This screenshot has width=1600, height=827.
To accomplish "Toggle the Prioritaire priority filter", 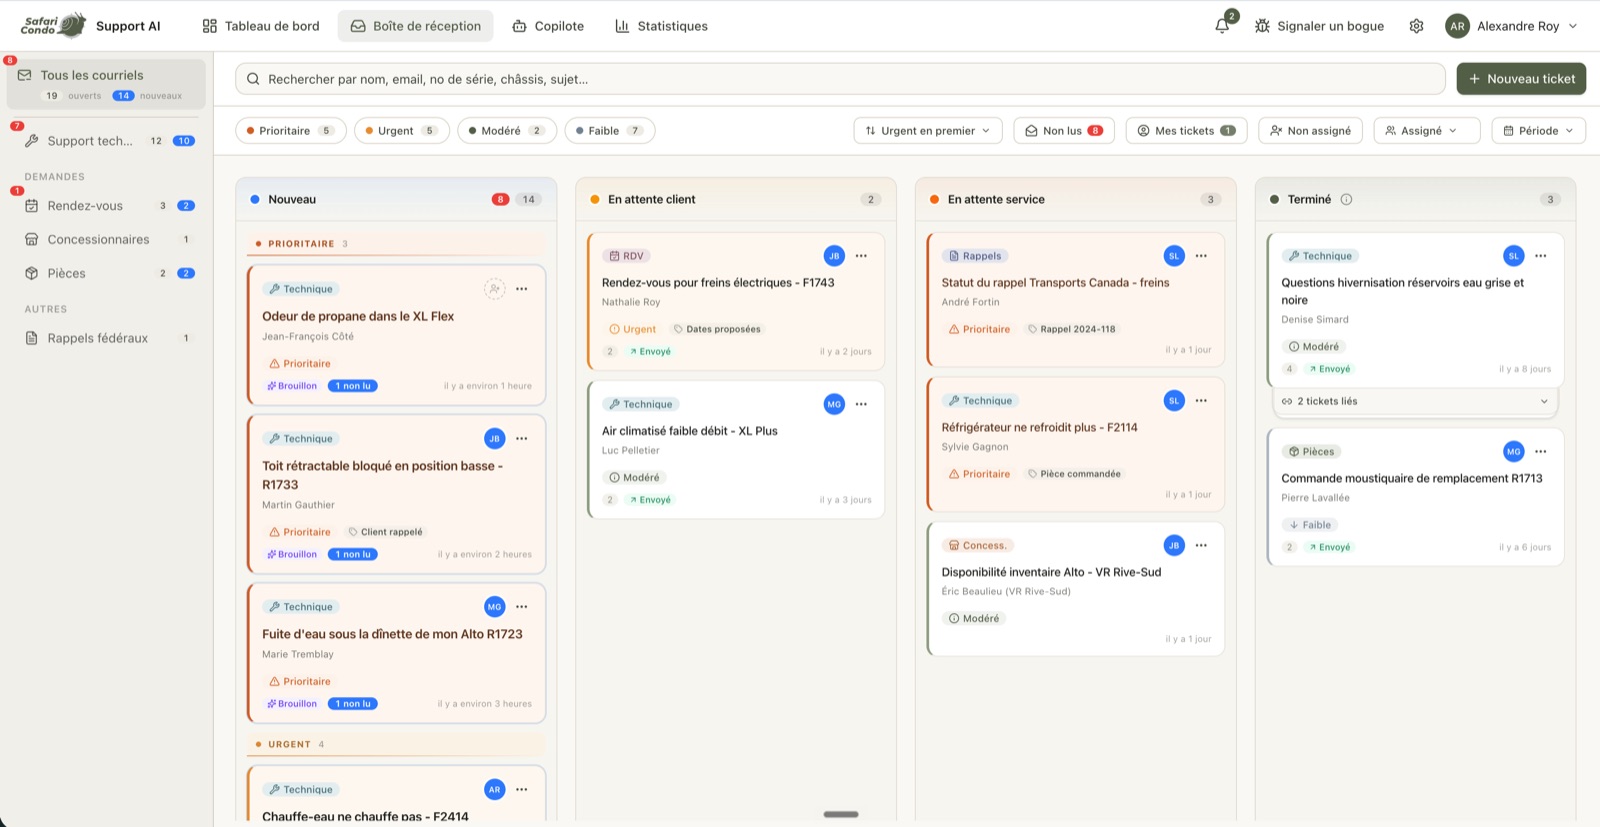I will coord(291,131).
